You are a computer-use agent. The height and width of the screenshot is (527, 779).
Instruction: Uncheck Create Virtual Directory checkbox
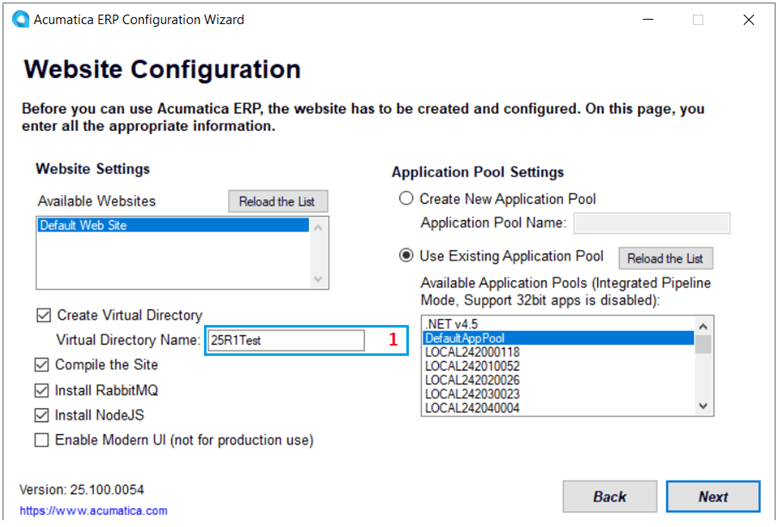[x=44, y=315]
